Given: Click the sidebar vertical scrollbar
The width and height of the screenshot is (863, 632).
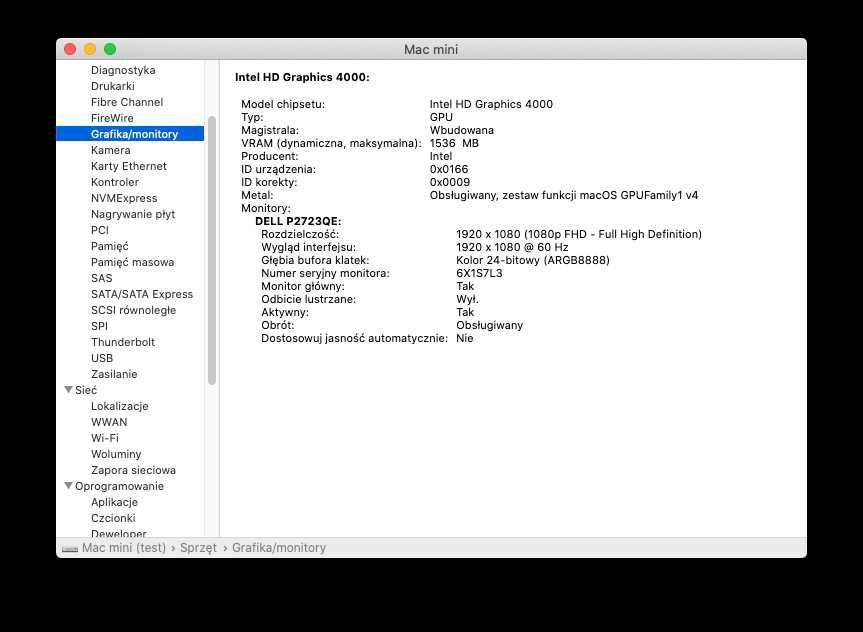Looking at the screenshot, I should 212,250.
